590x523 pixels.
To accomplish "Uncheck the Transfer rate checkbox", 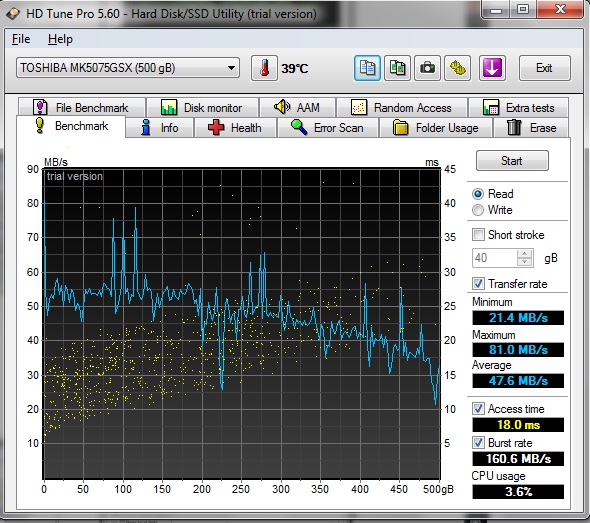I will pos(478,284).
